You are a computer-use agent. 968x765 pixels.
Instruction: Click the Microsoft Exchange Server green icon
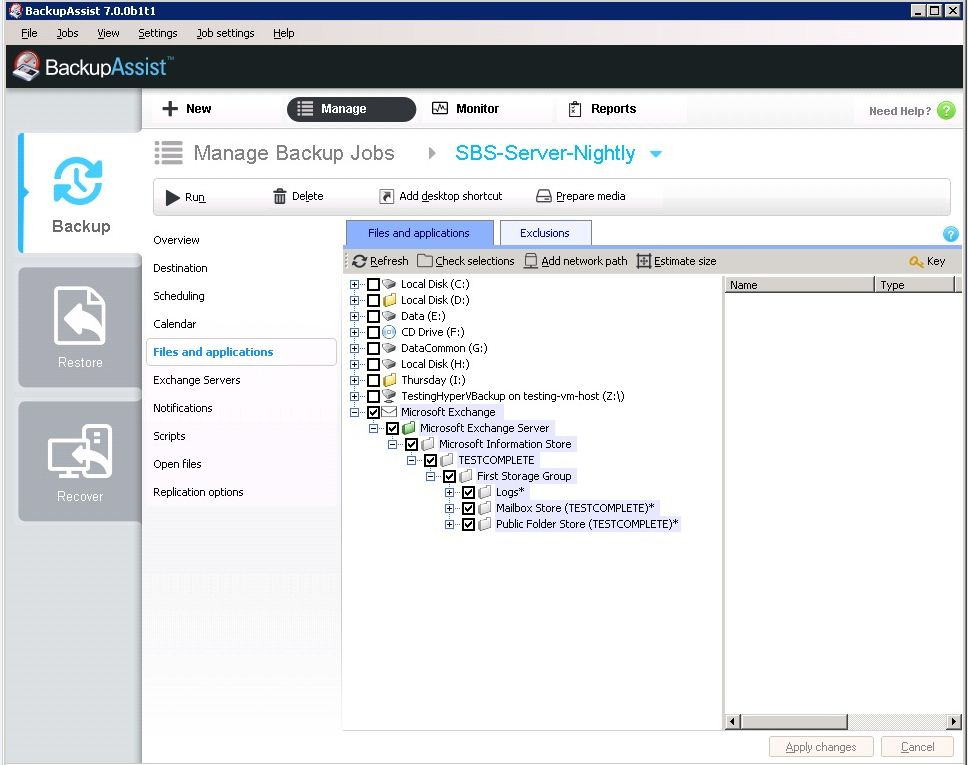pyautogui.click(x=408, y=428)
